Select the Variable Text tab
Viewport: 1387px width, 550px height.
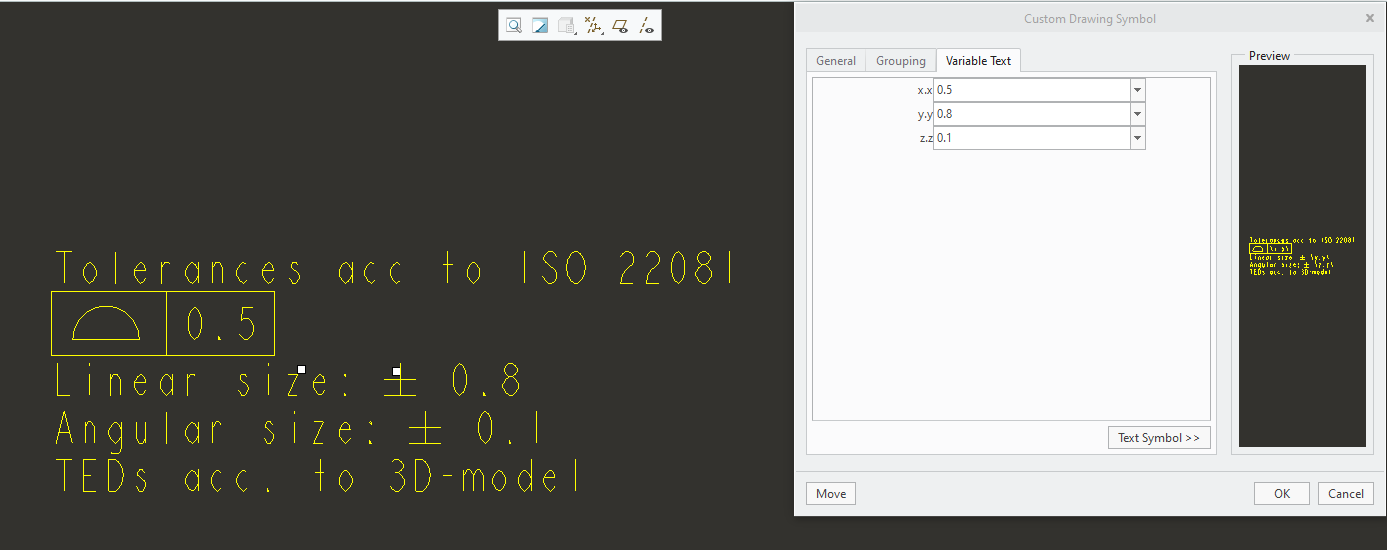(x=978, y=61)
